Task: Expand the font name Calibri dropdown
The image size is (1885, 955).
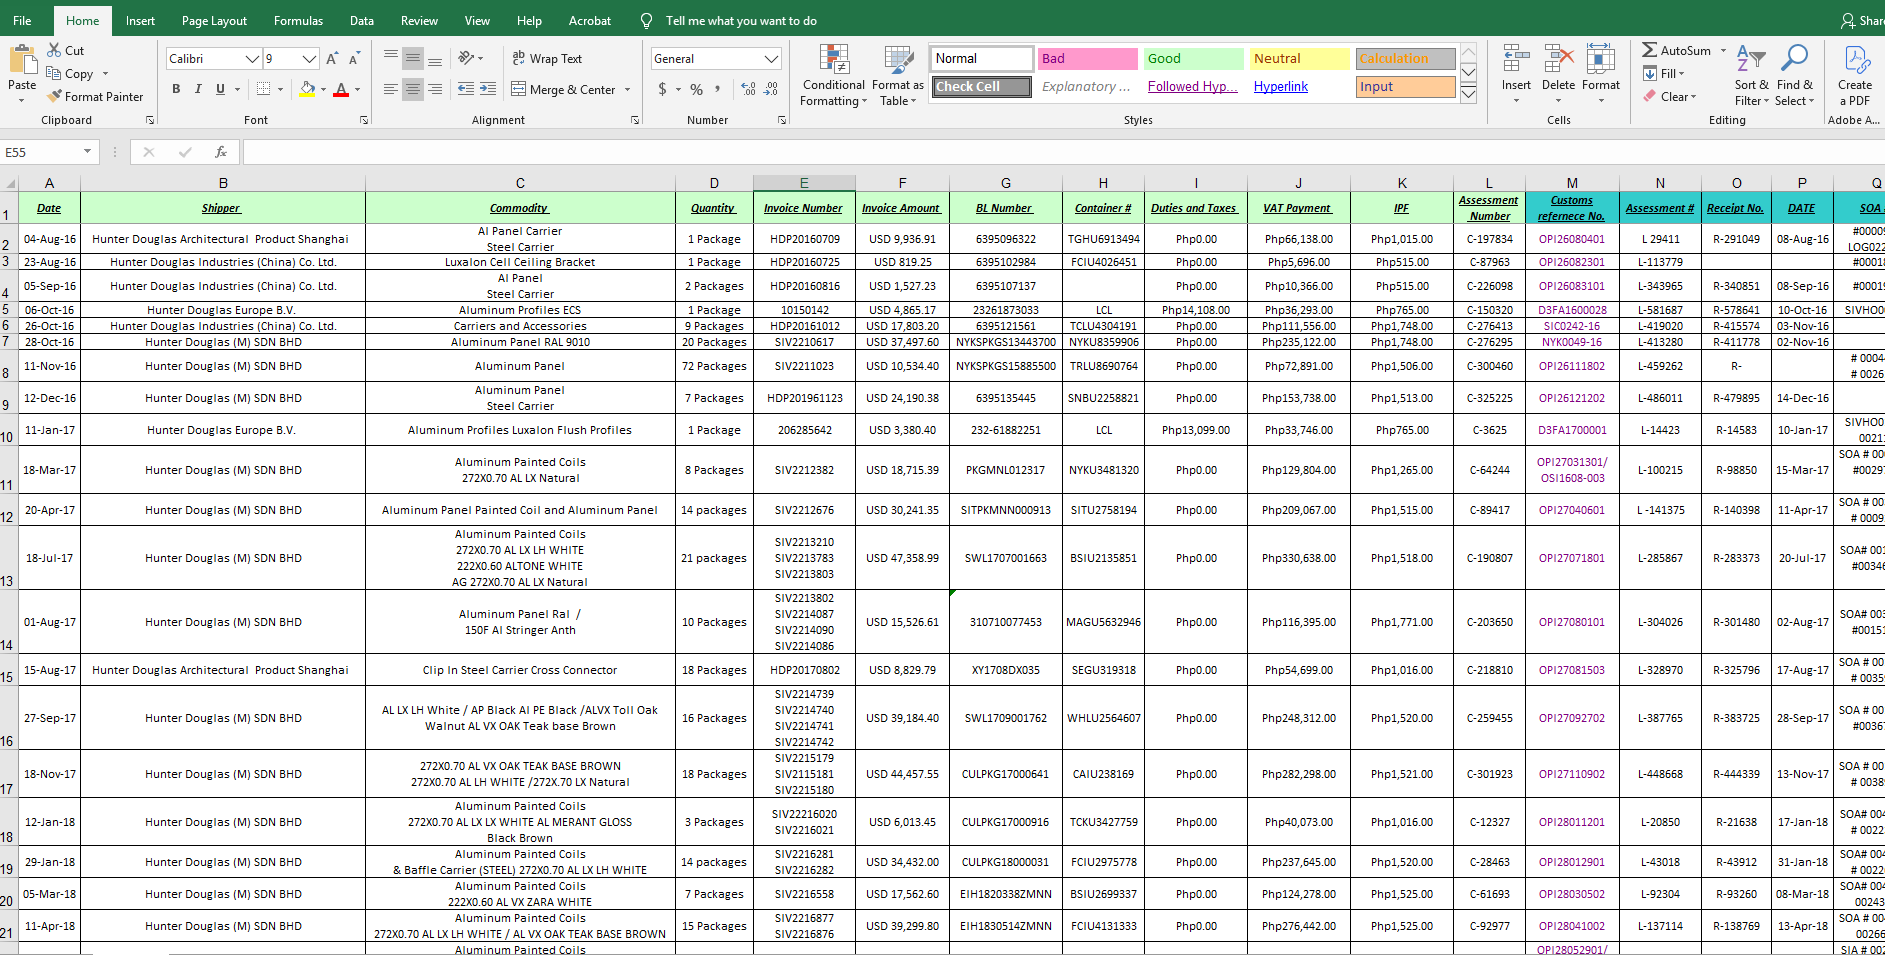Action: point(252,59)
